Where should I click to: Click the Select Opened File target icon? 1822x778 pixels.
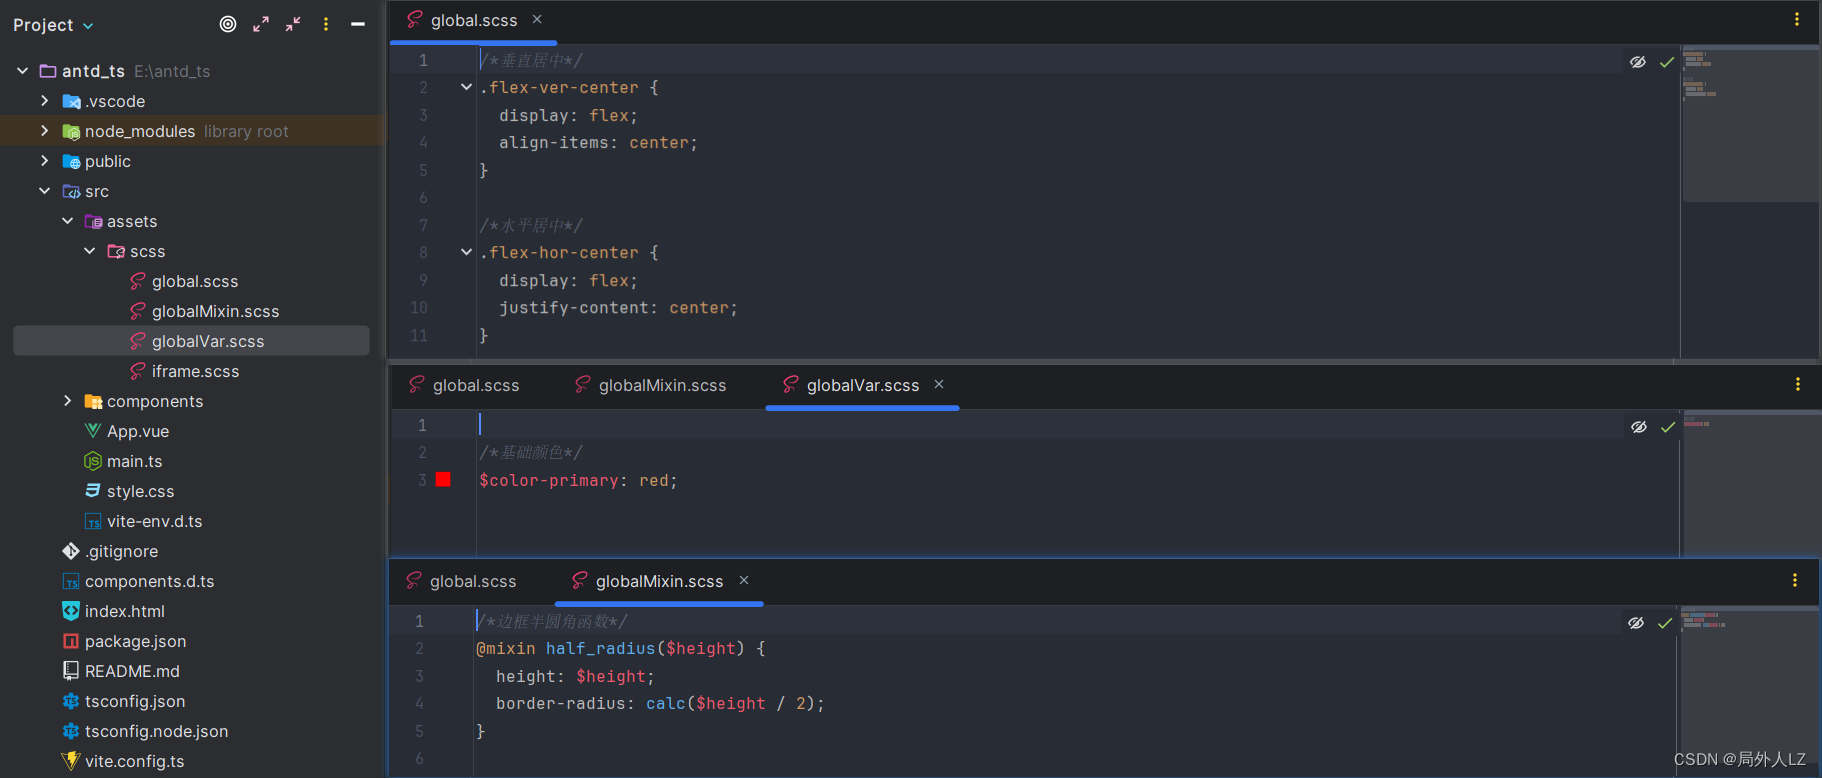[228, 24]
